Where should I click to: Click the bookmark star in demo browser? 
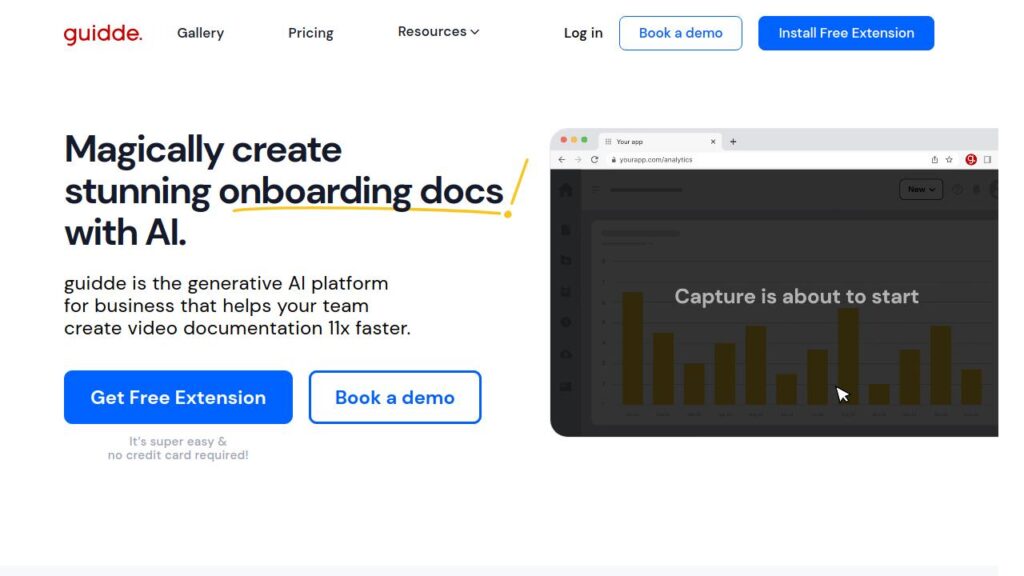949,159
